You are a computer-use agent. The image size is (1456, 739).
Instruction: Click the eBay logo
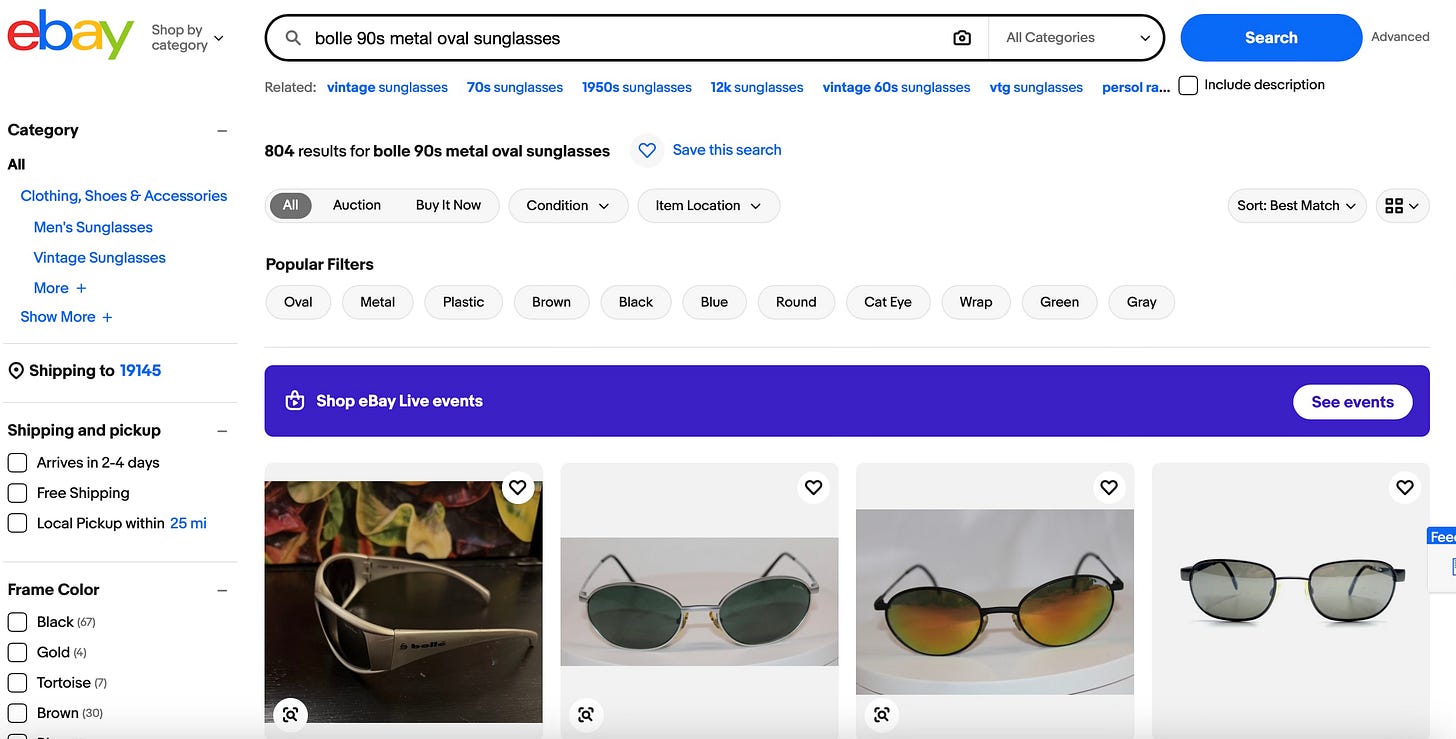coord(70,35)
